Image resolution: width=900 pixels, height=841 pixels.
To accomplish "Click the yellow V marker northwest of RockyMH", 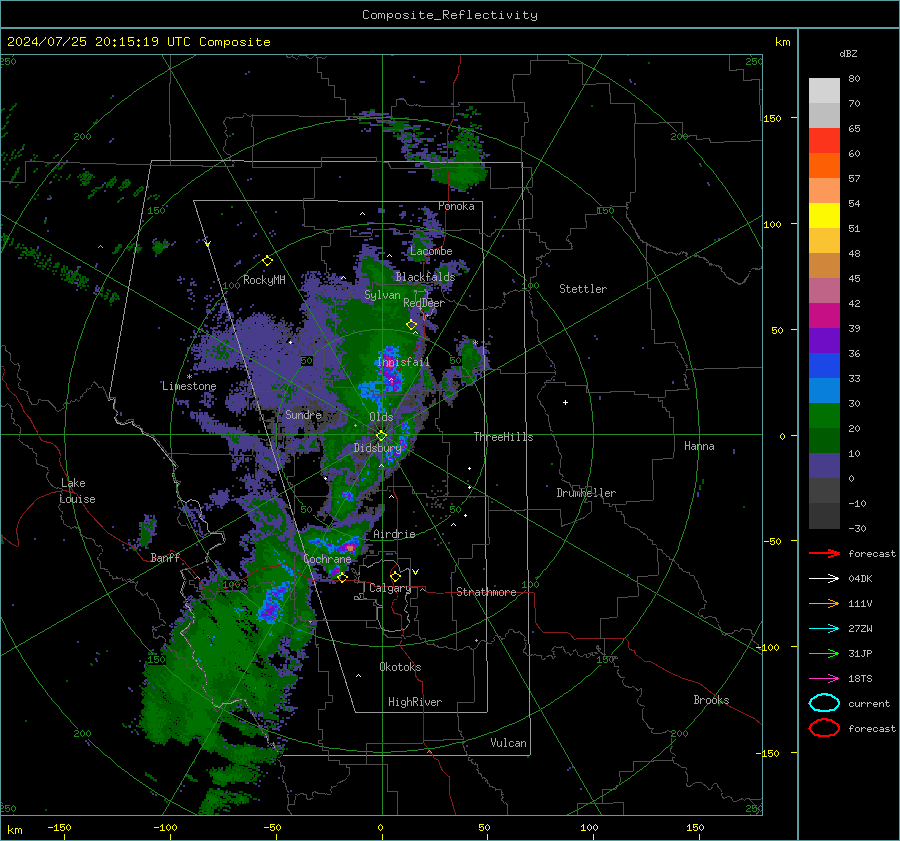I will pos(207,244).
